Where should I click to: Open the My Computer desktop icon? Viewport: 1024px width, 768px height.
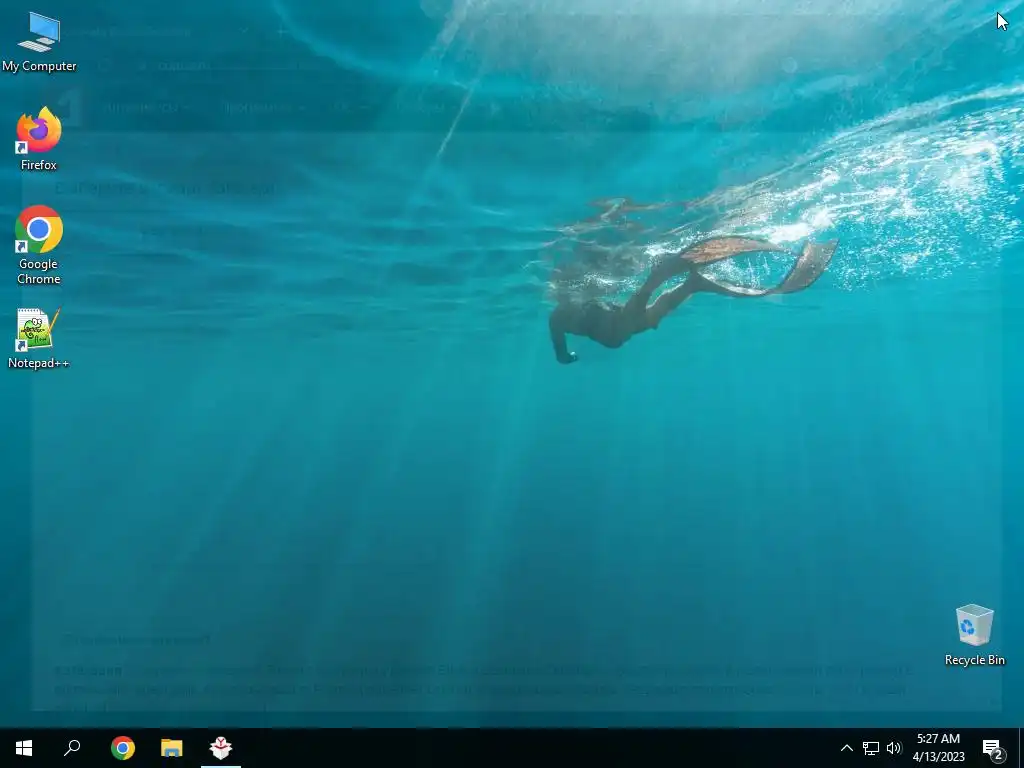point(39,41)
